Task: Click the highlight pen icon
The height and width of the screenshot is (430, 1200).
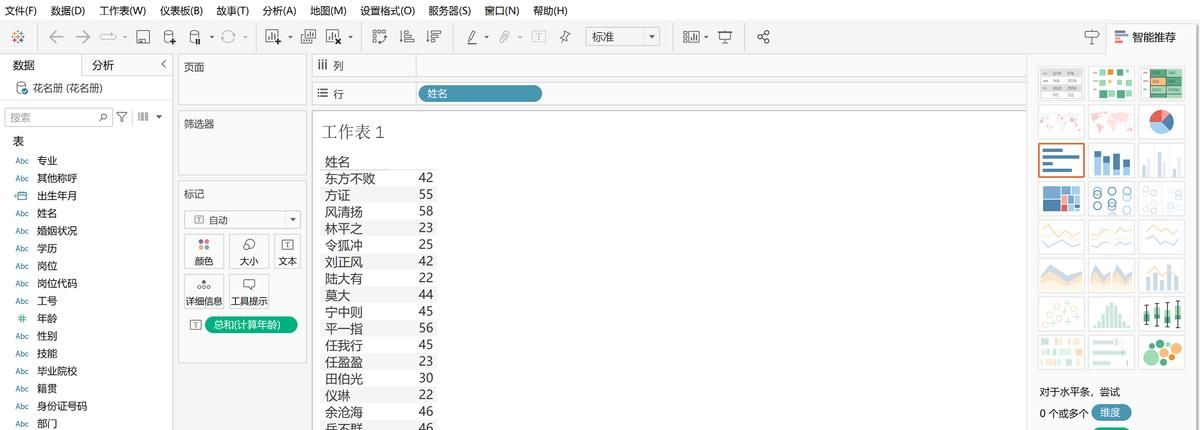Action: [x=472, y=37]
